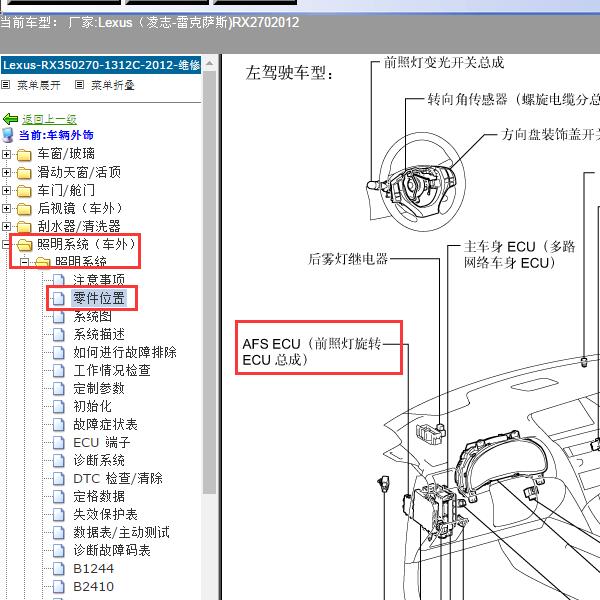Open the 零件位置 tree item

coord(99,298)
